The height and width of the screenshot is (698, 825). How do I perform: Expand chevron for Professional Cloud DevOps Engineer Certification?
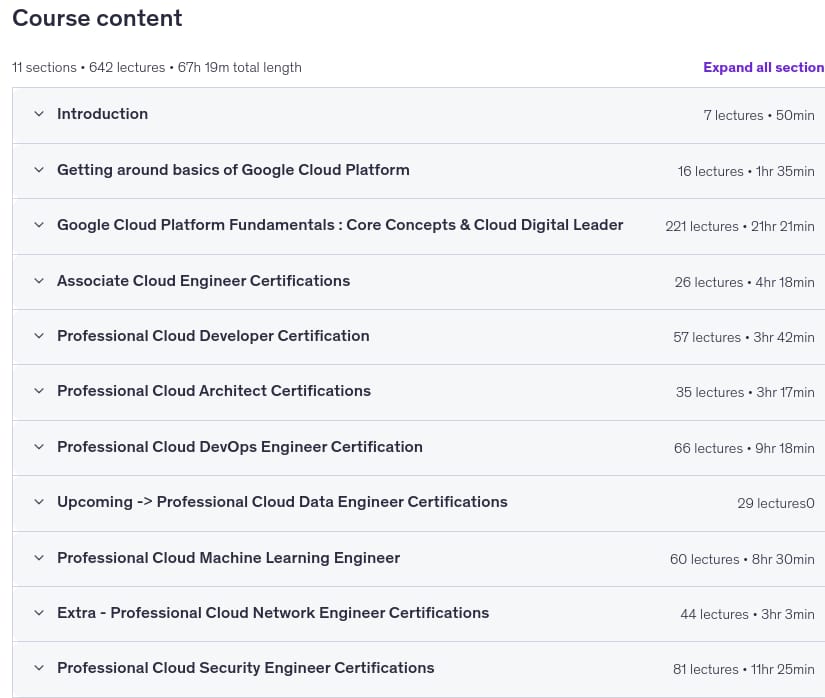39,447
